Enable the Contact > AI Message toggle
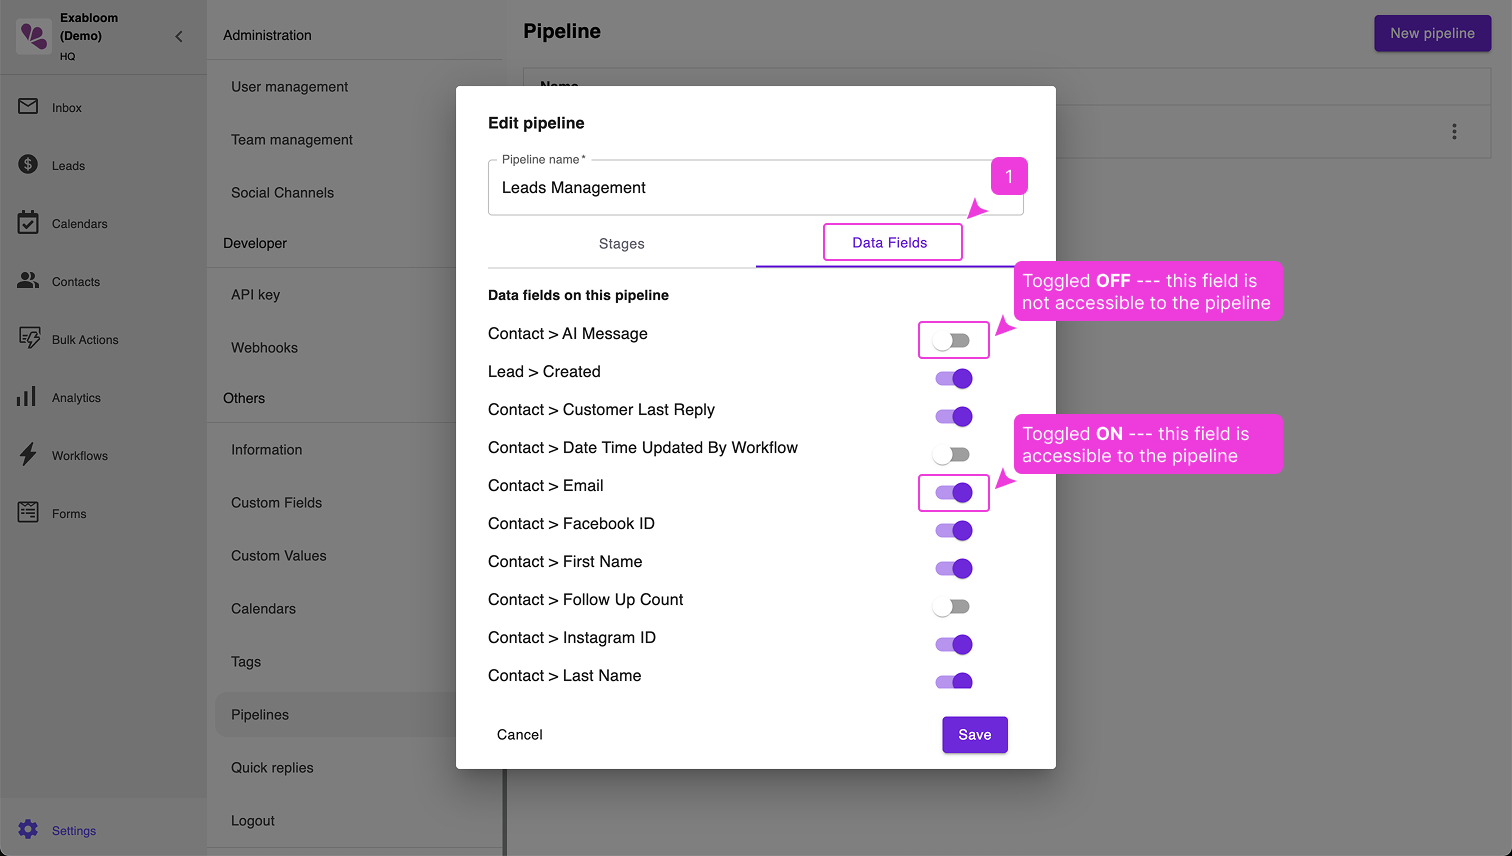 click(953, 339)
